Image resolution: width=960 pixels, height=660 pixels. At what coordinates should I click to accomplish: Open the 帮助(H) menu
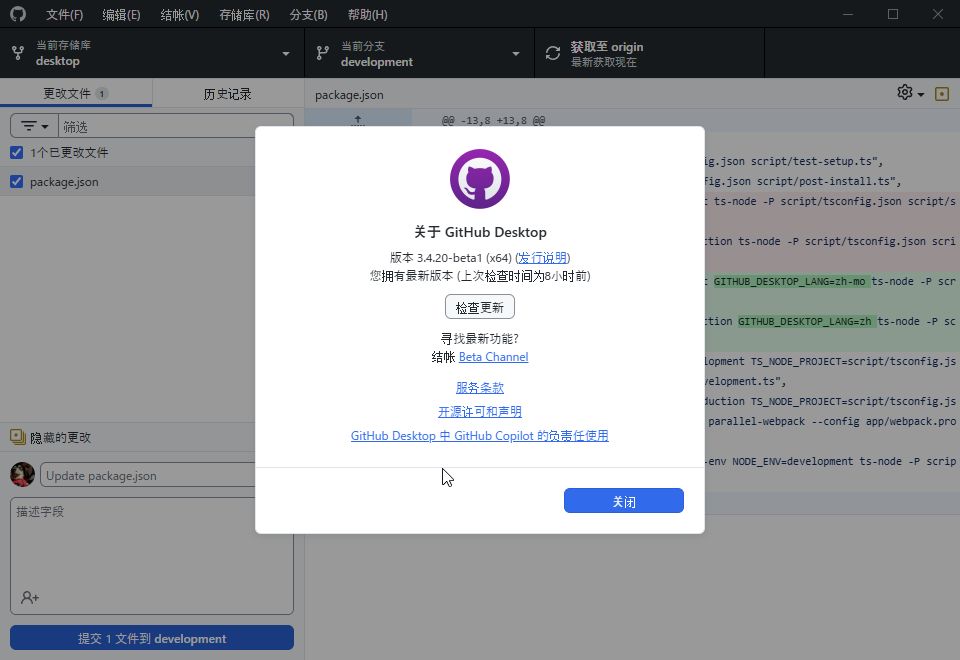[367, 15]
